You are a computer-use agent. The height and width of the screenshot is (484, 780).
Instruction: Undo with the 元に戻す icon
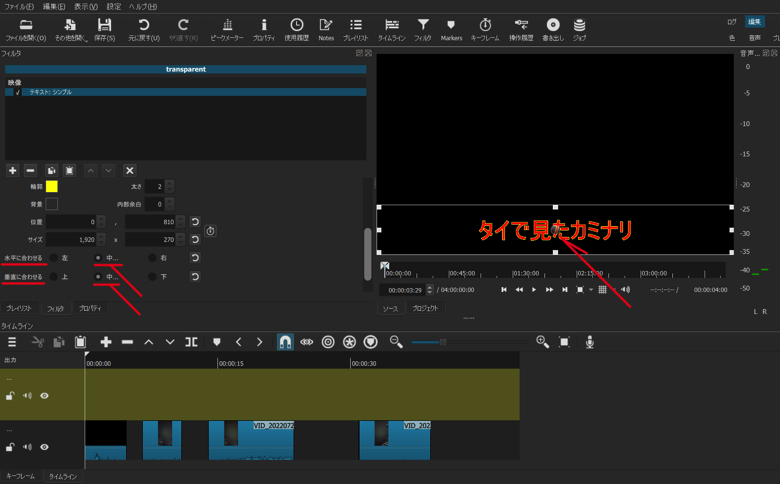144,25
